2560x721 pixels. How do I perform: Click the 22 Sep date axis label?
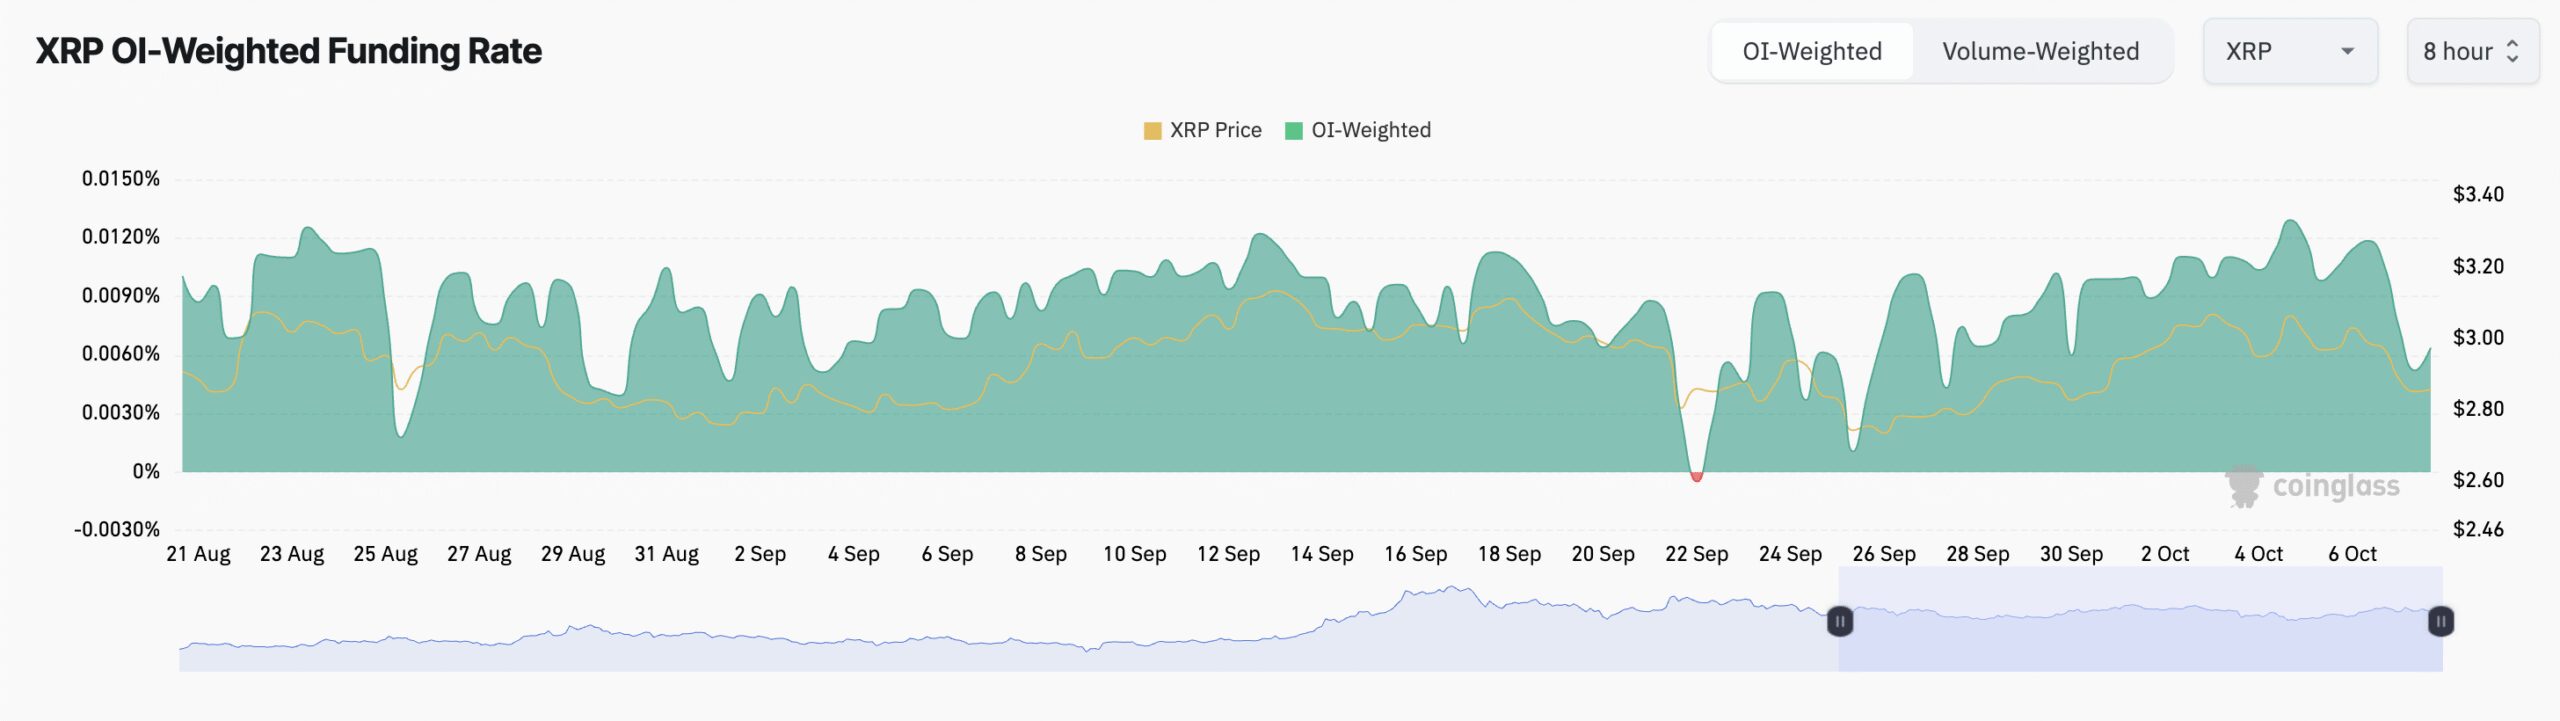coord(1696,554)
